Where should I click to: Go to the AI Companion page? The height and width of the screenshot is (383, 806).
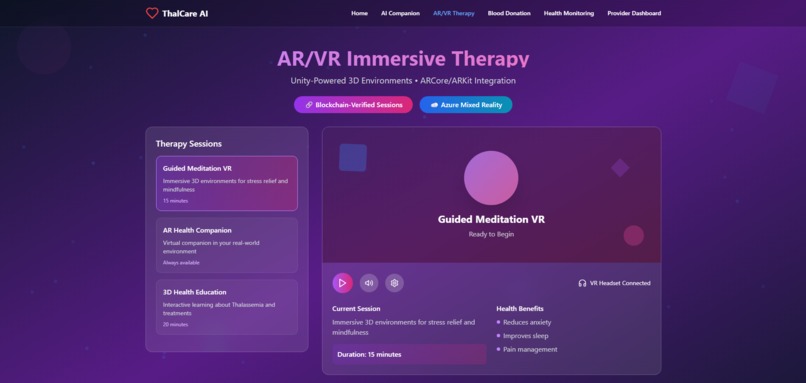click(400, 13)
